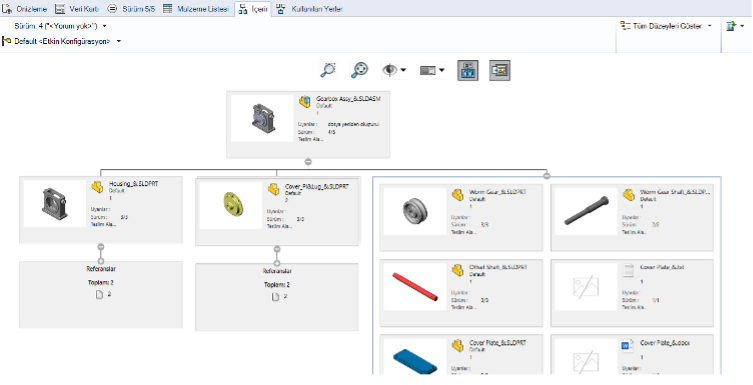Toggle the side panel layout button
753x385 pixels.
pos(500,70)
